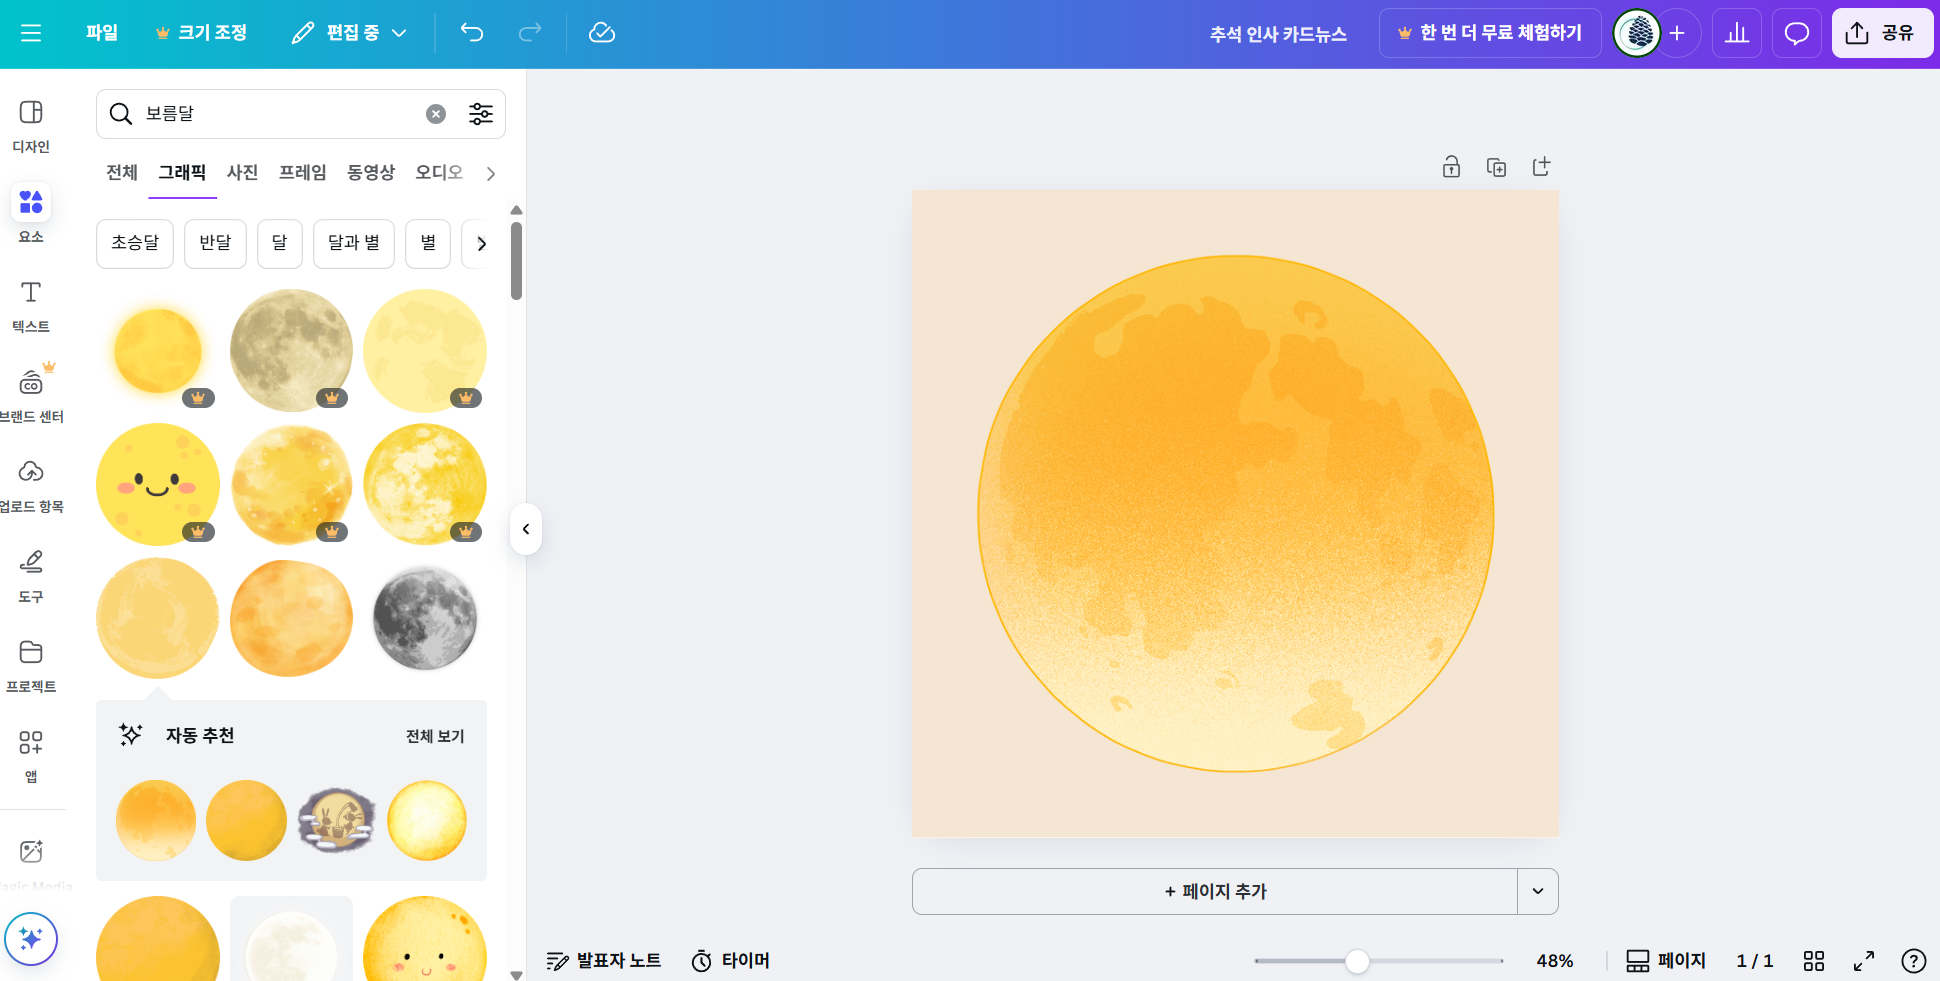Undo the last action
Viewport: 1940px width, 981px height.
(x=471, y=32)
